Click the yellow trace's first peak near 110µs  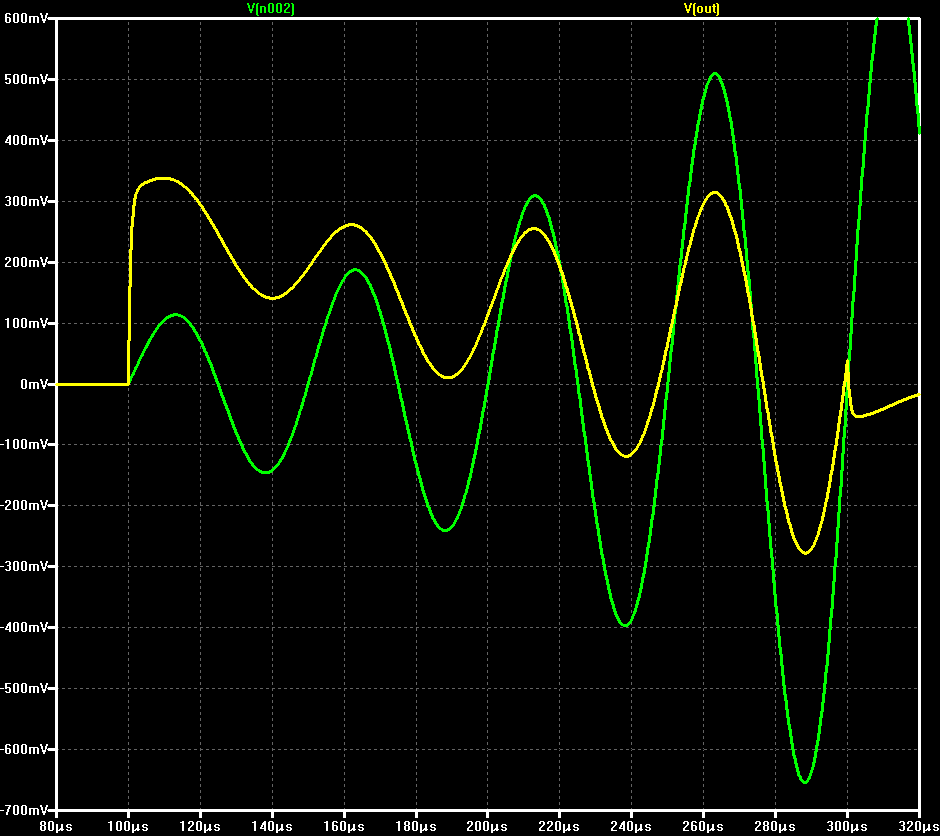[163, 178]
